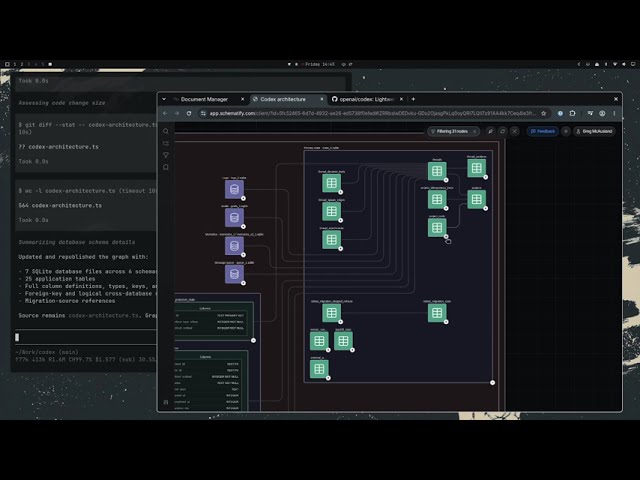
Task: Open the volume icon in system tray
Action: 624,64
